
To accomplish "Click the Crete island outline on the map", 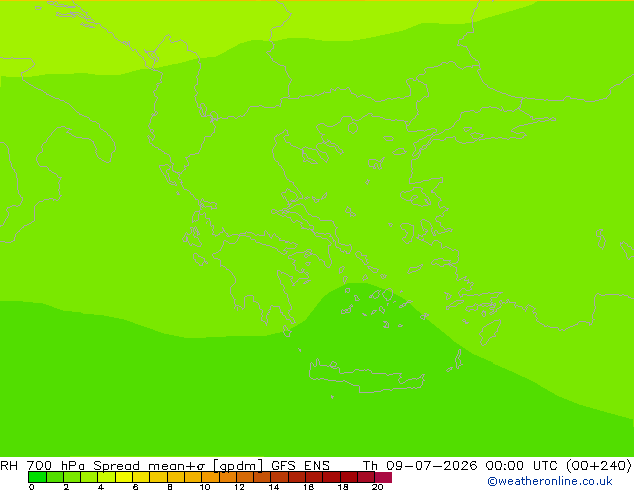I will (x=366, y=376).
